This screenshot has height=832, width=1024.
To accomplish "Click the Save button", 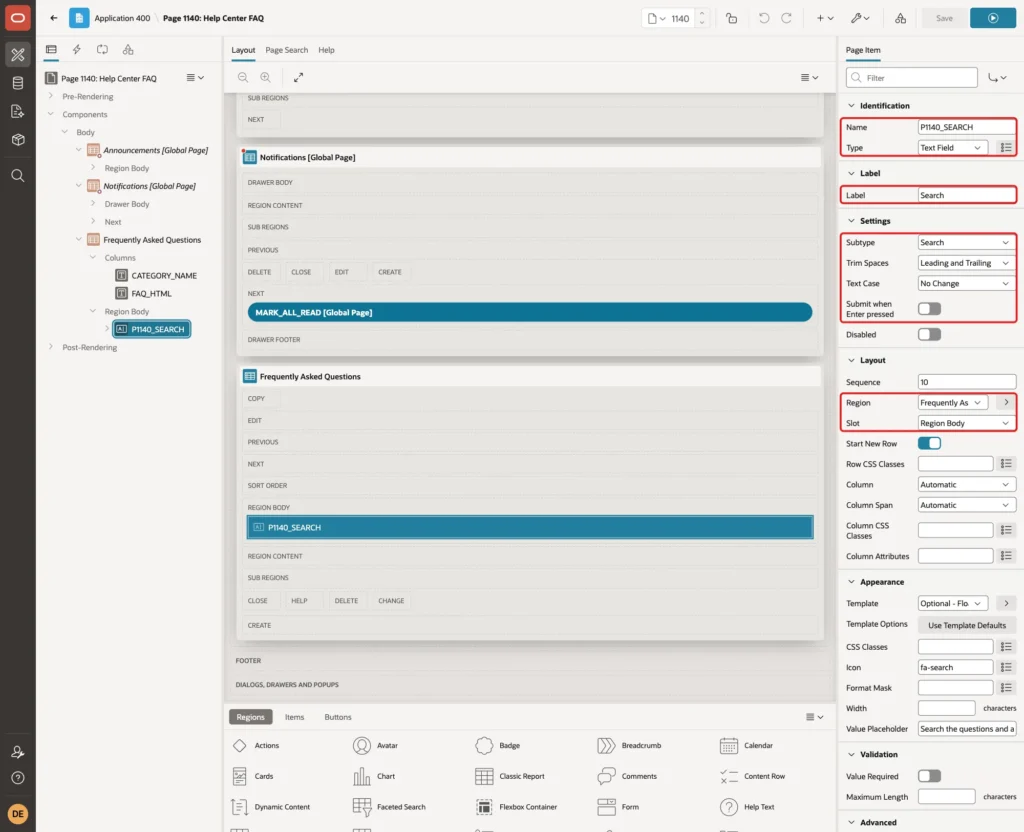I will click(944, 18).
